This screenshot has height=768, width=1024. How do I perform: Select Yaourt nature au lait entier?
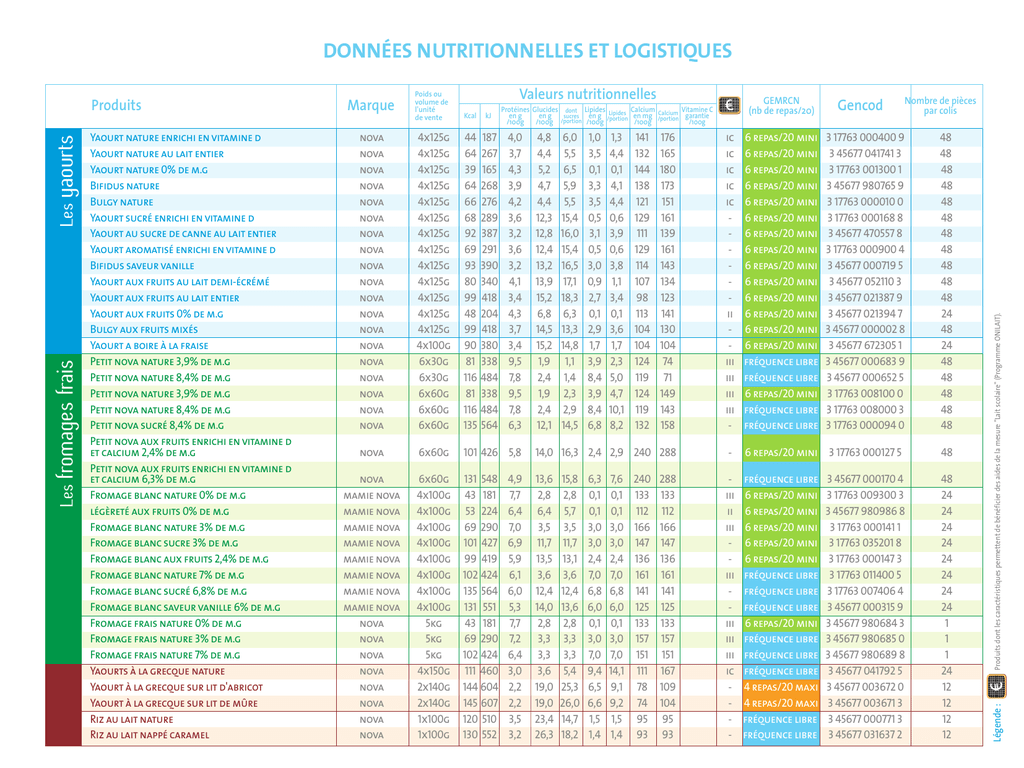tap(157, 154)
